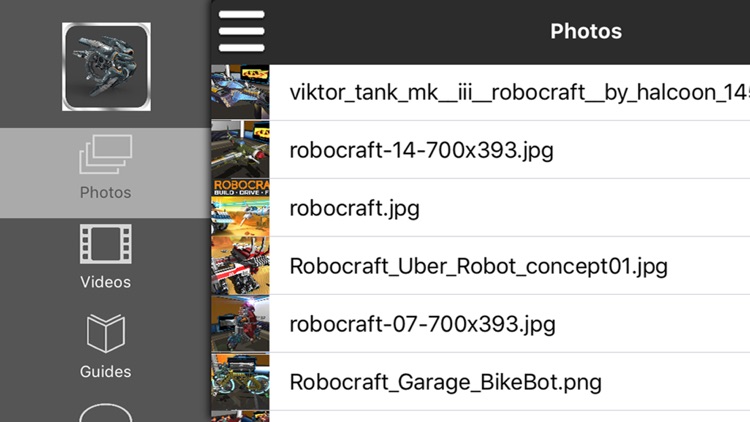Click the Photos header title
This screenshot has height=422, width=750.
coord(586,32)
